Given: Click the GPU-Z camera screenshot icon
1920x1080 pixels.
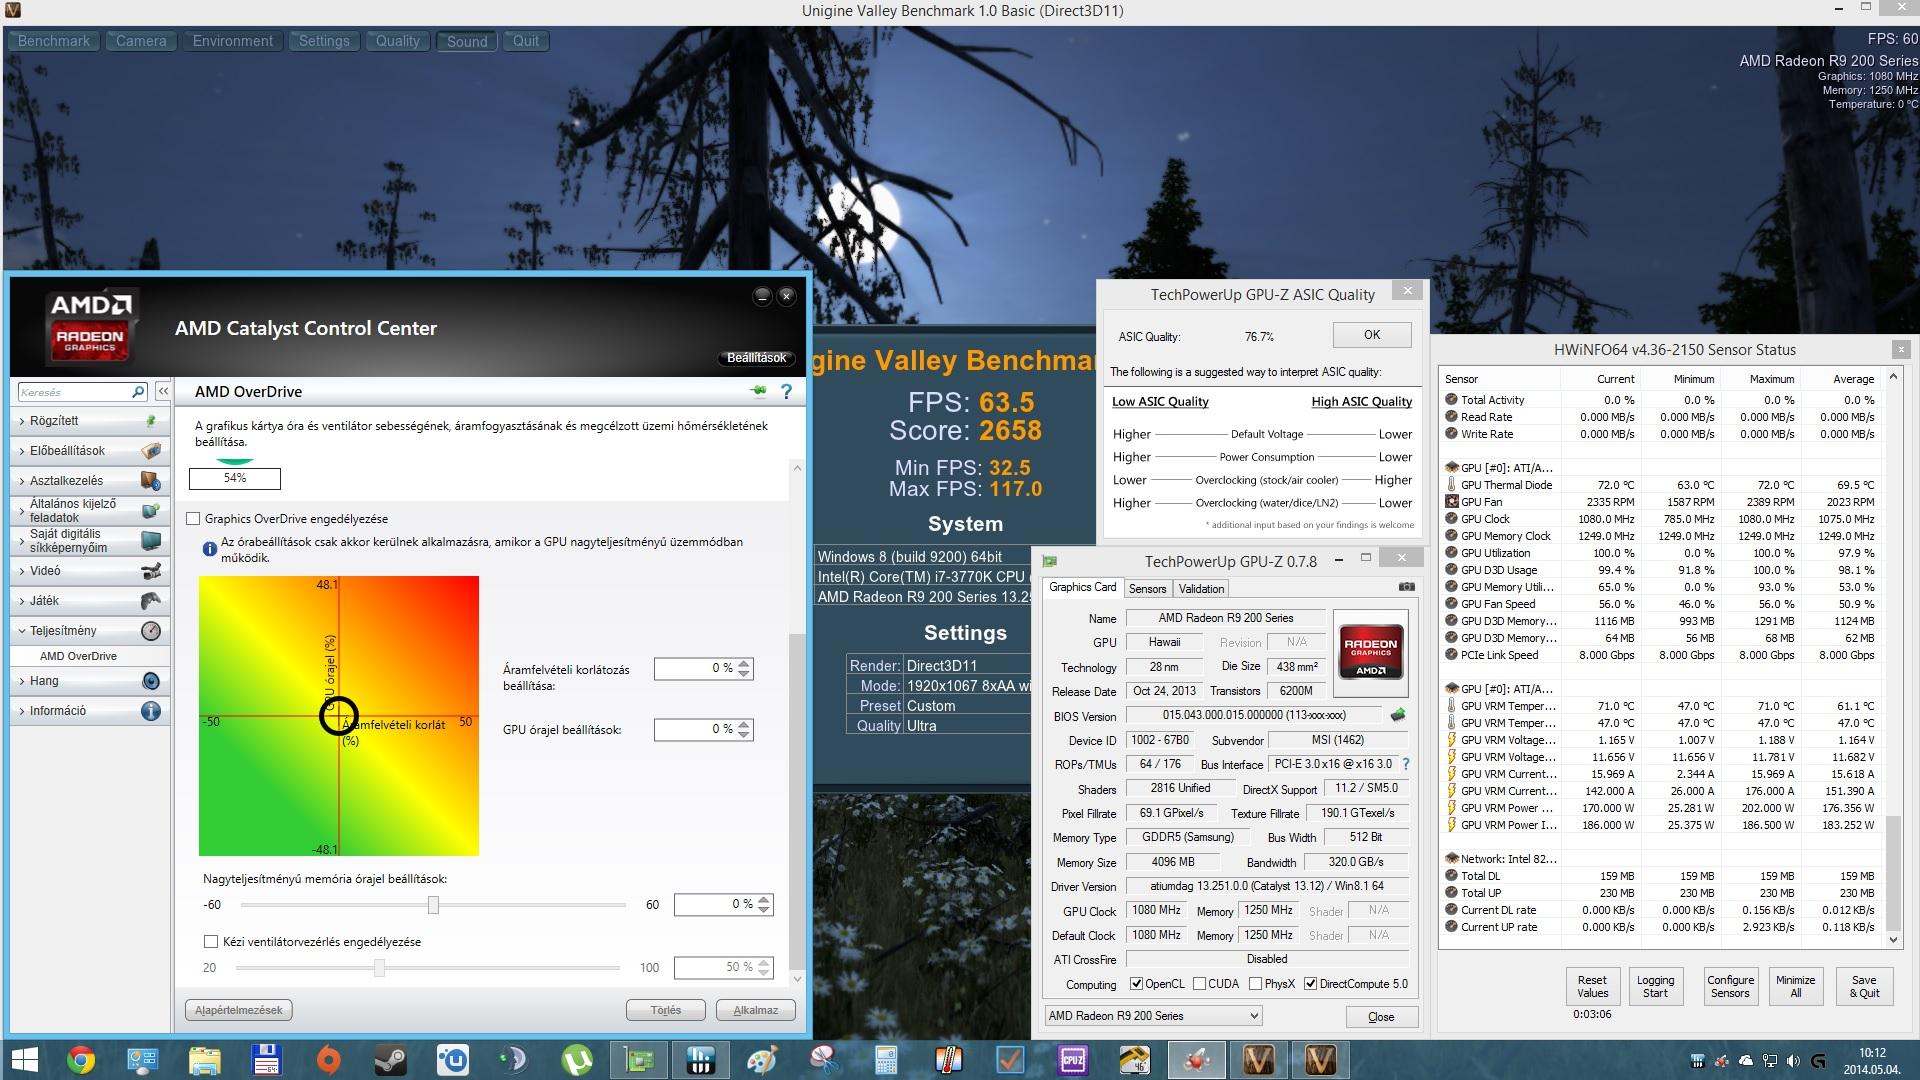Looking at the screenshot, I should (x=1406, y=587).
